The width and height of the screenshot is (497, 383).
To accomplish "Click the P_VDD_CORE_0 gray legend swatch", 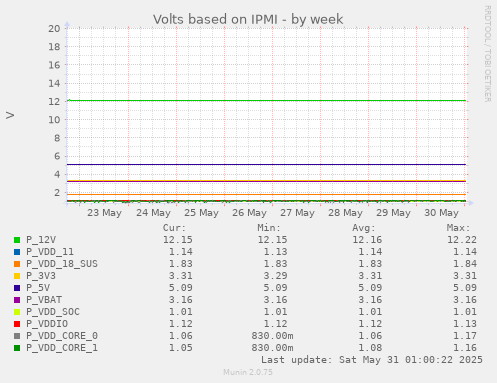I will coord(17,336).
